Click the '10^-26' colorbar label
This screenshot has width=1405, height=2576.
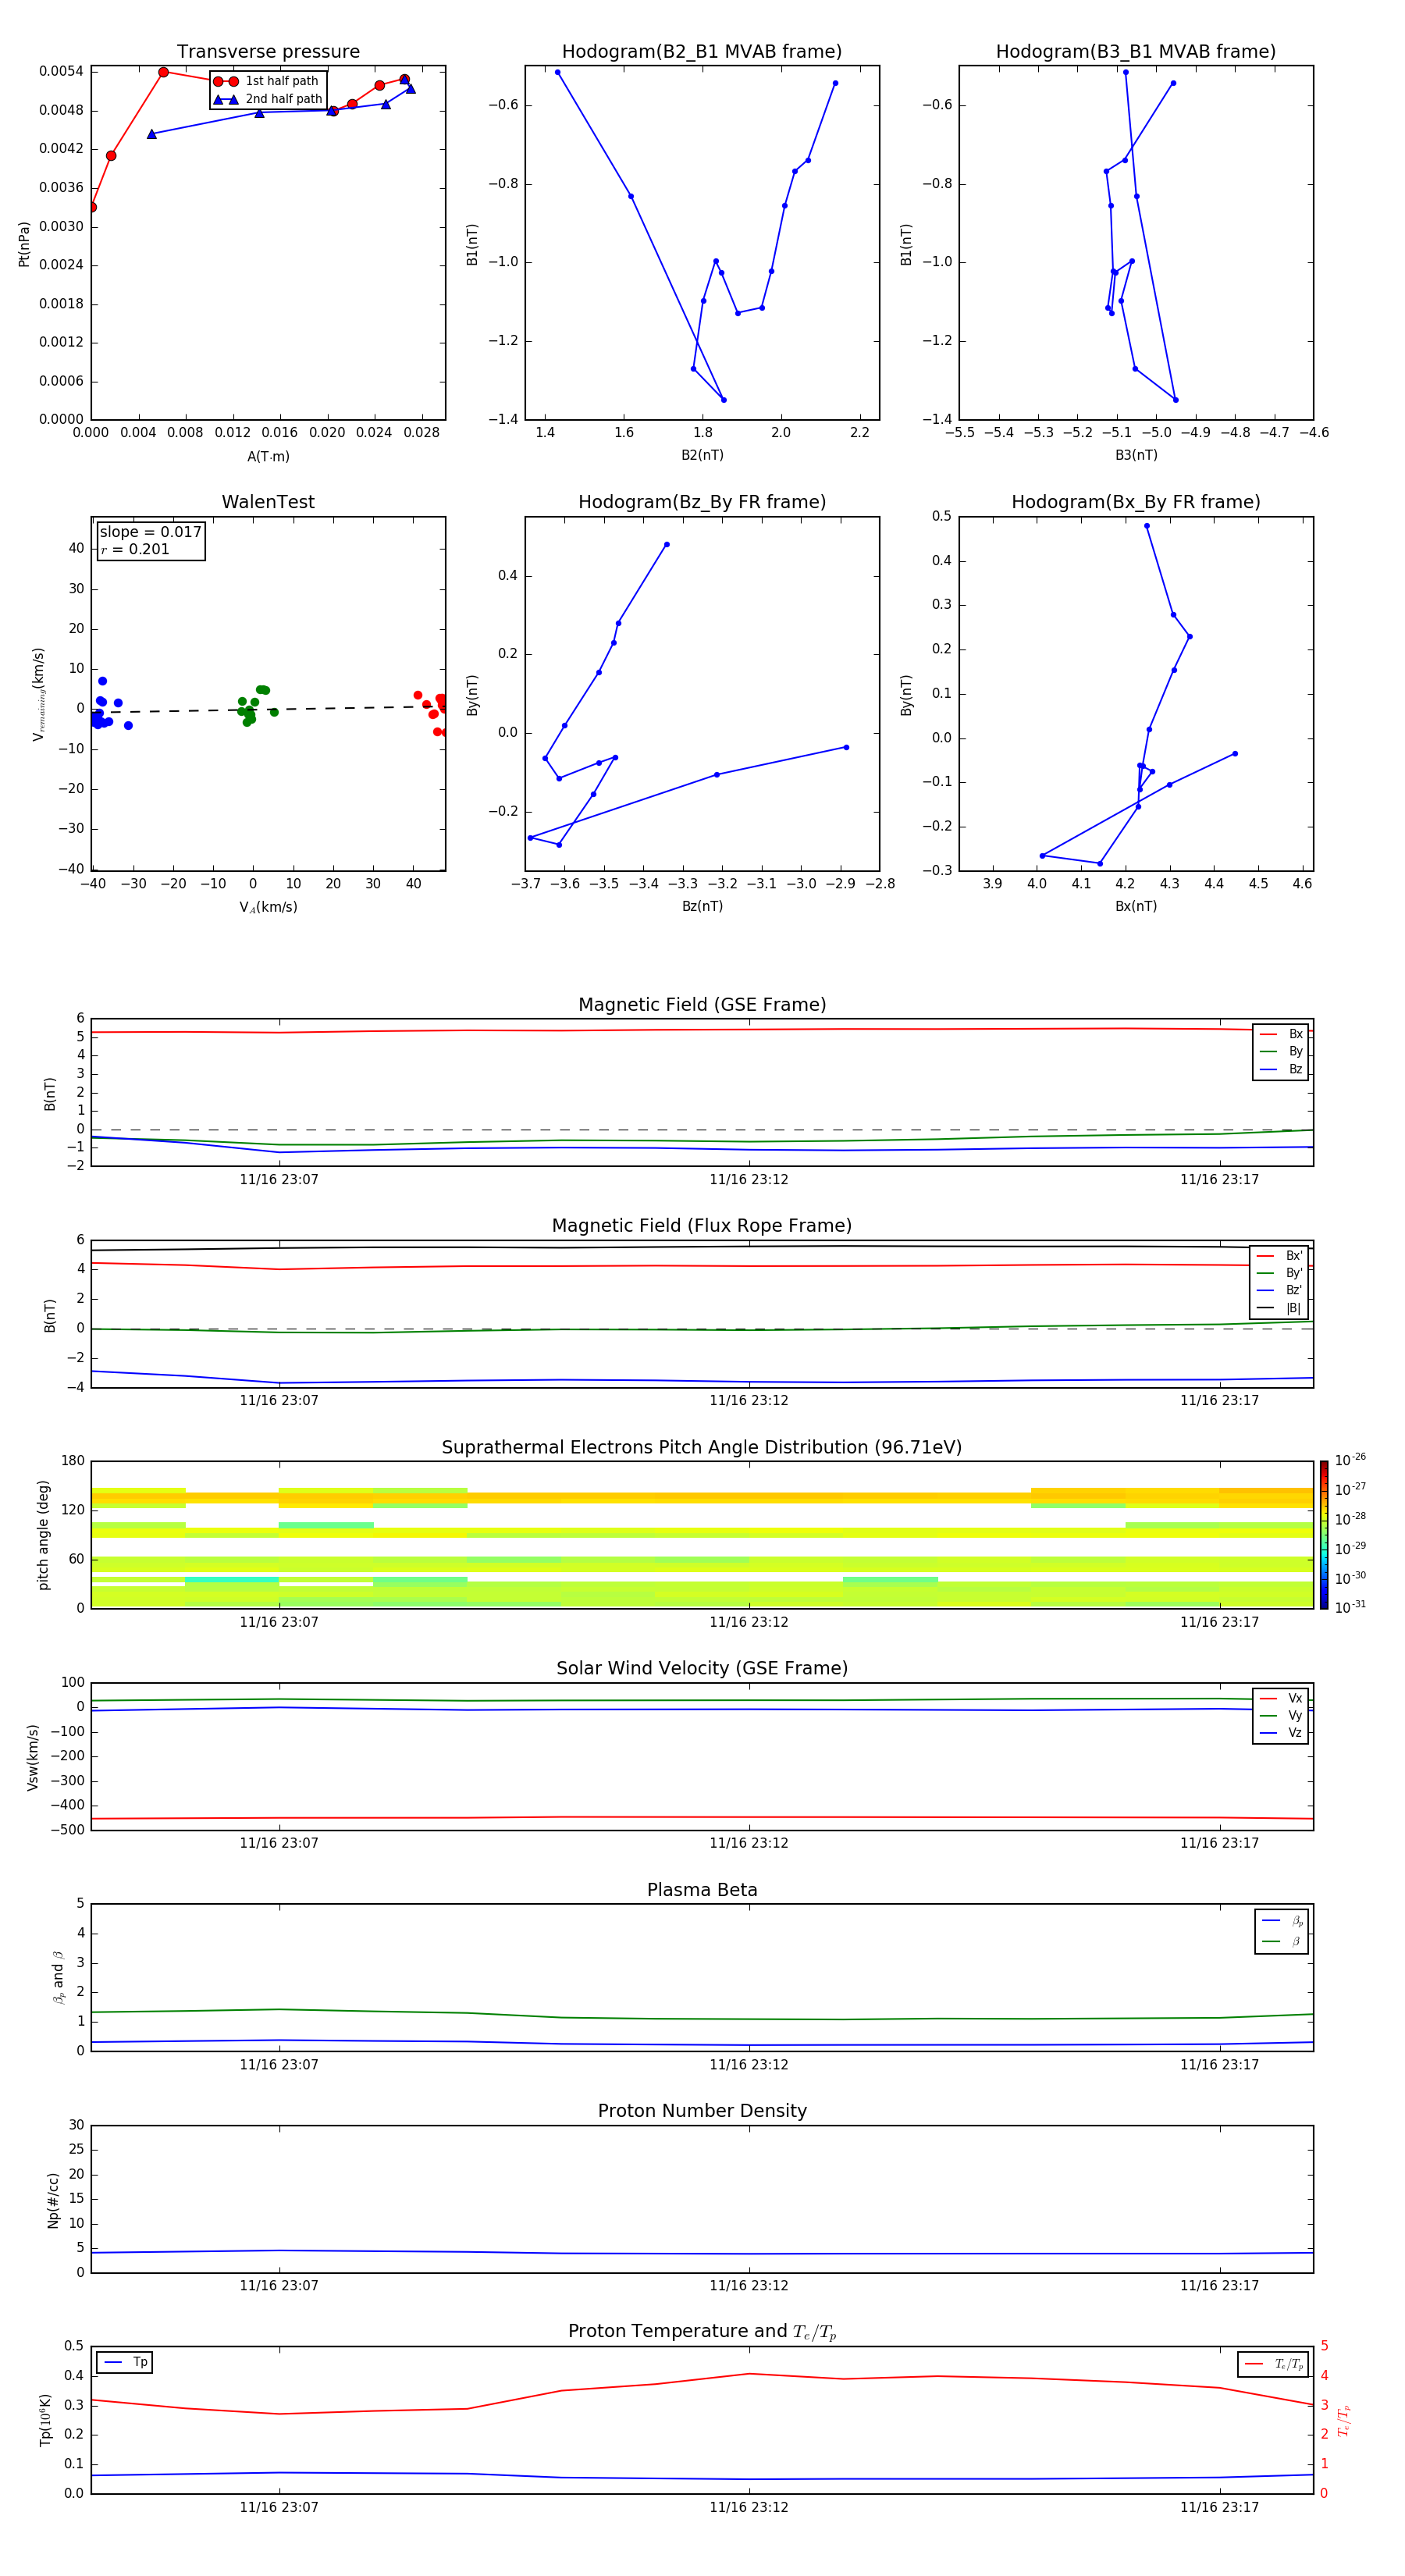1350,1460
